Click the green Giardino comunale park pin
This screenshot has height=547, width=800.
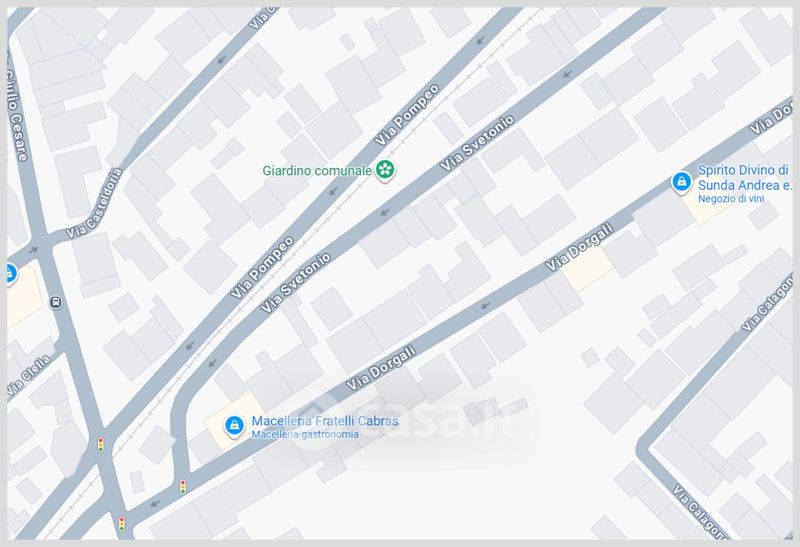[385, 170]
